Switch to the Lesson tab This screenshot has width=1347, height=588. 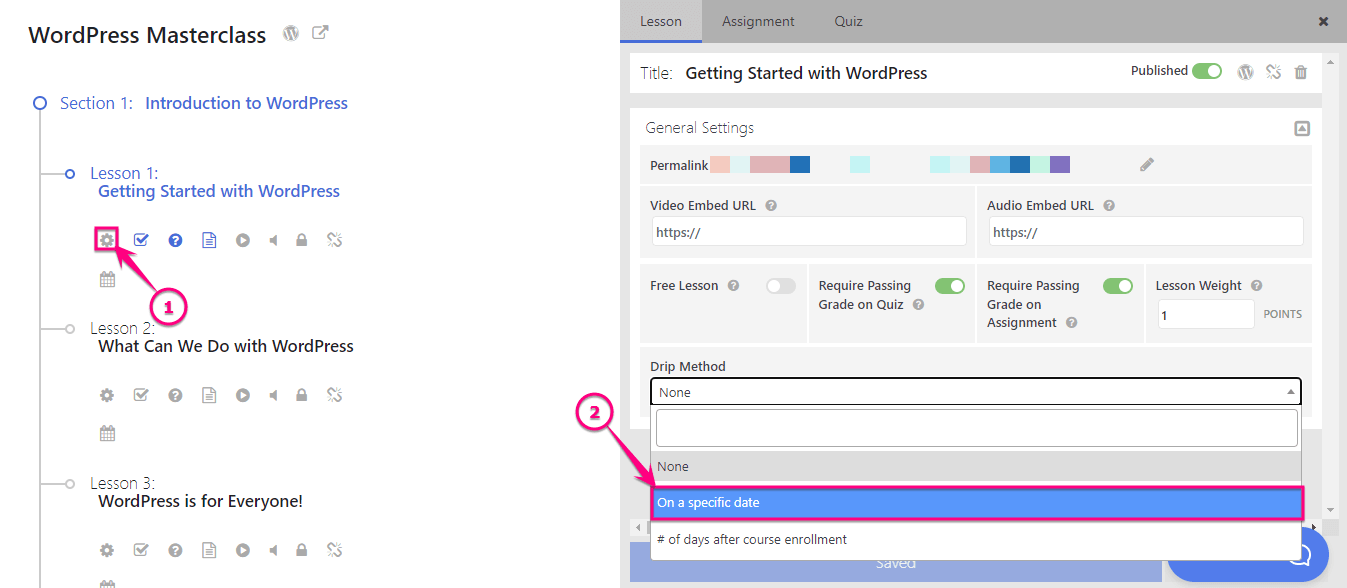[x=661, y=21]
